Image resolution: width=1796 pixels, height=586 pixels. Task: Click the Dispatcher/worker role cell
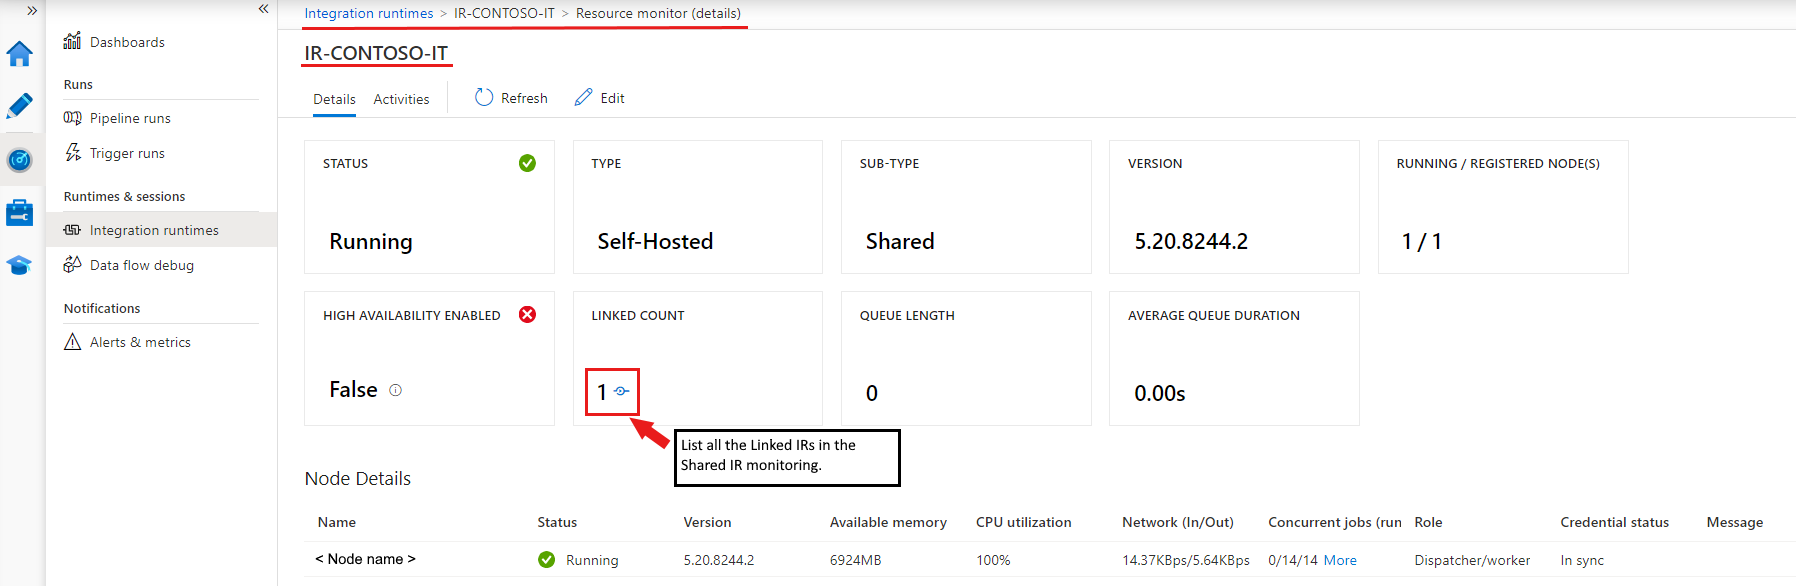[1472, 560]
